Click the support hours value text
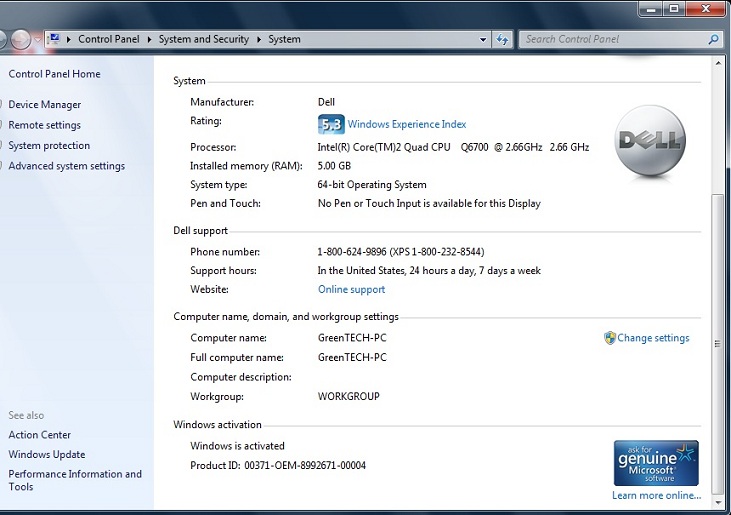731x515 pixels. click(x=429, y=271)
